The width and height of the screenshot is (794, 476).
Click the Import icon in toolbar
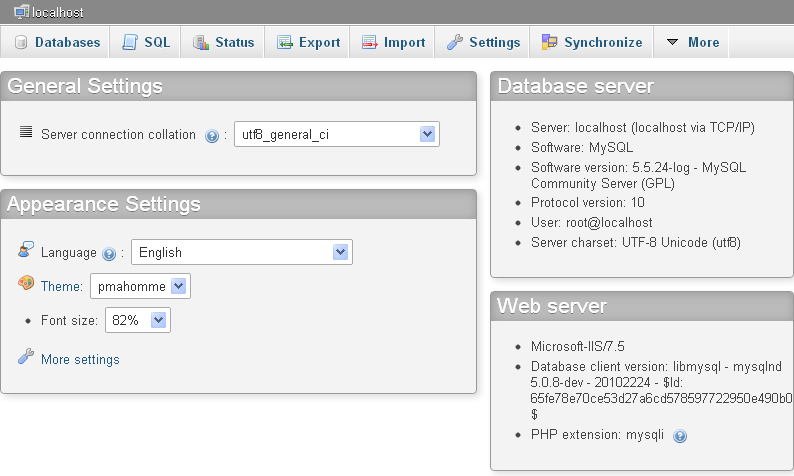369,43
